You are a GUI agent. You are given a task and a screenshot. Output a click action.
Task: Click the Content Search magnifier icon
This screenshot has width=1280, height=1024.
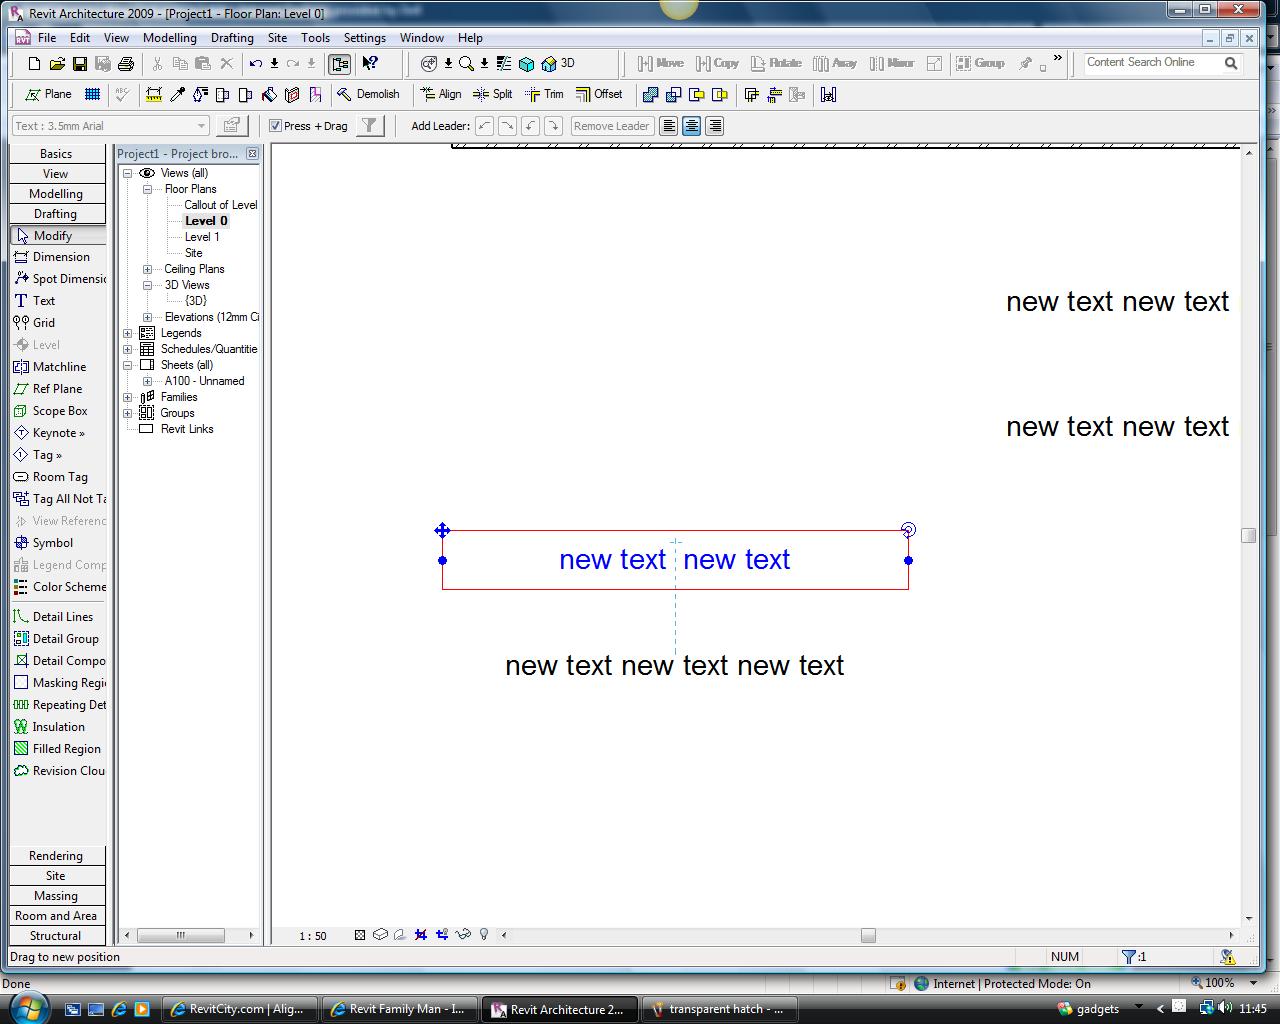(1231, 63)
